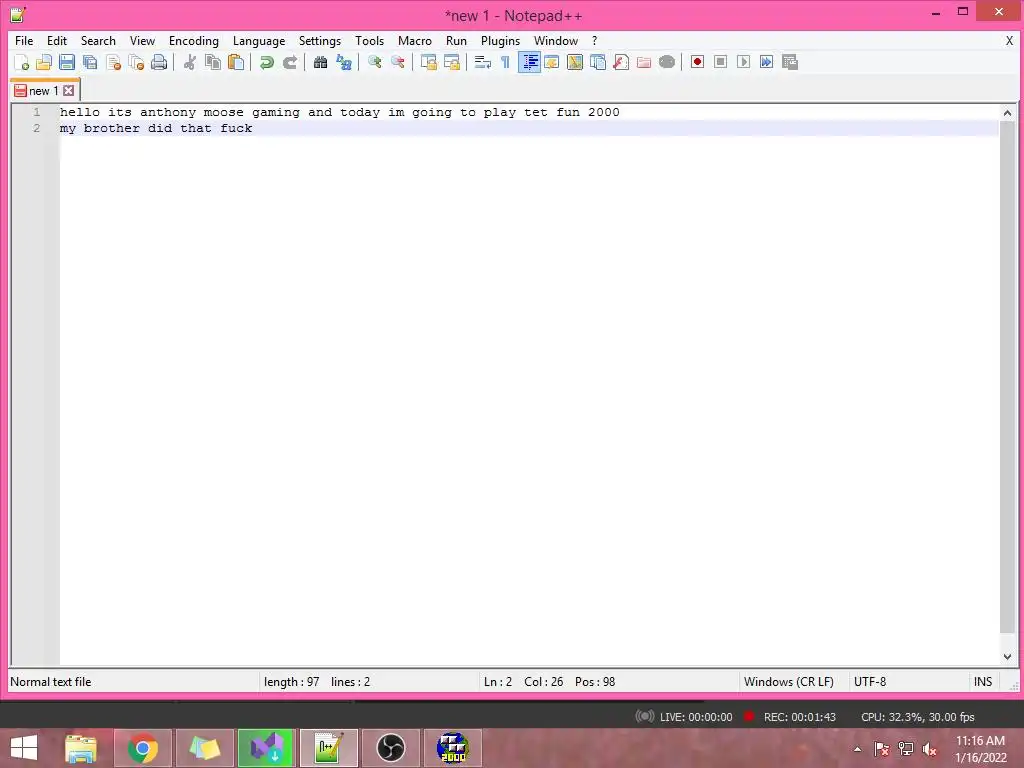
Task: Toggle the Document Map panel icon
Action: pos(575,62)
